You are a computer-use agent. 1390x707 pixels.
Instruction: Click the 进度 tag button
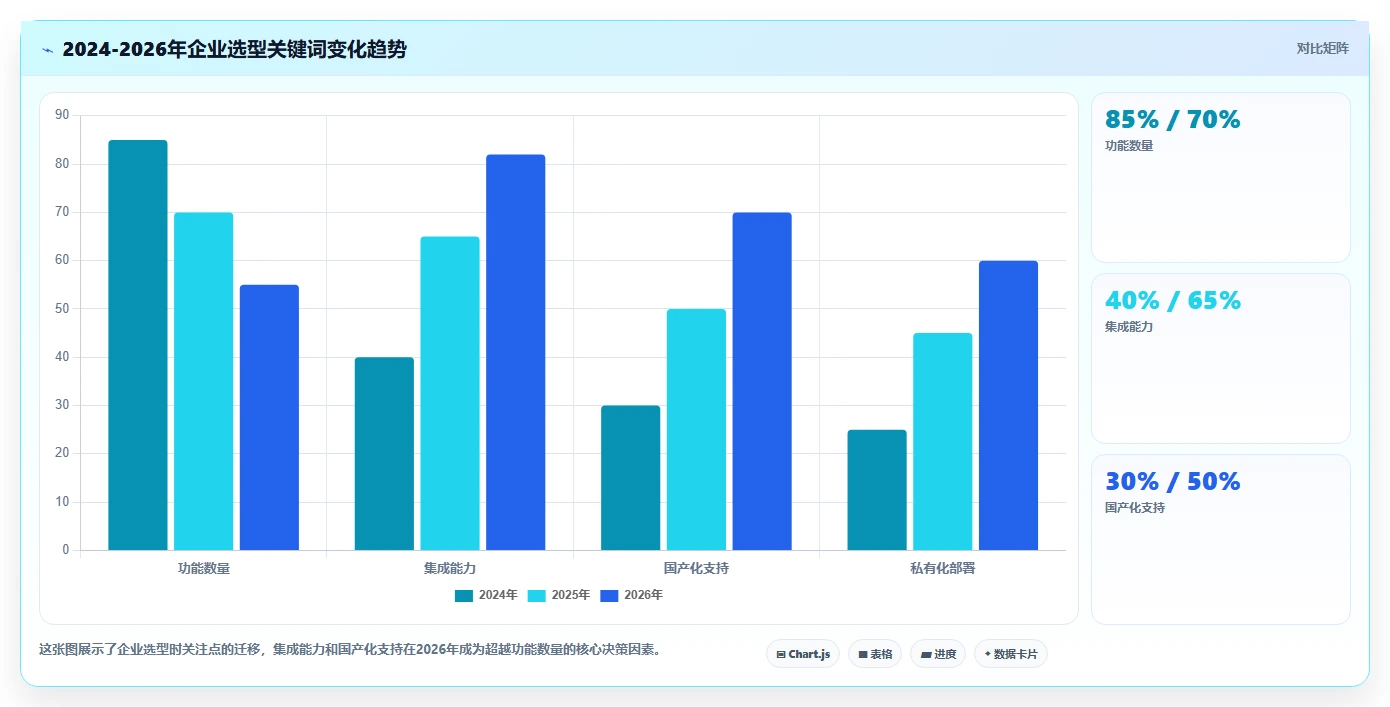tap(938, 654)
